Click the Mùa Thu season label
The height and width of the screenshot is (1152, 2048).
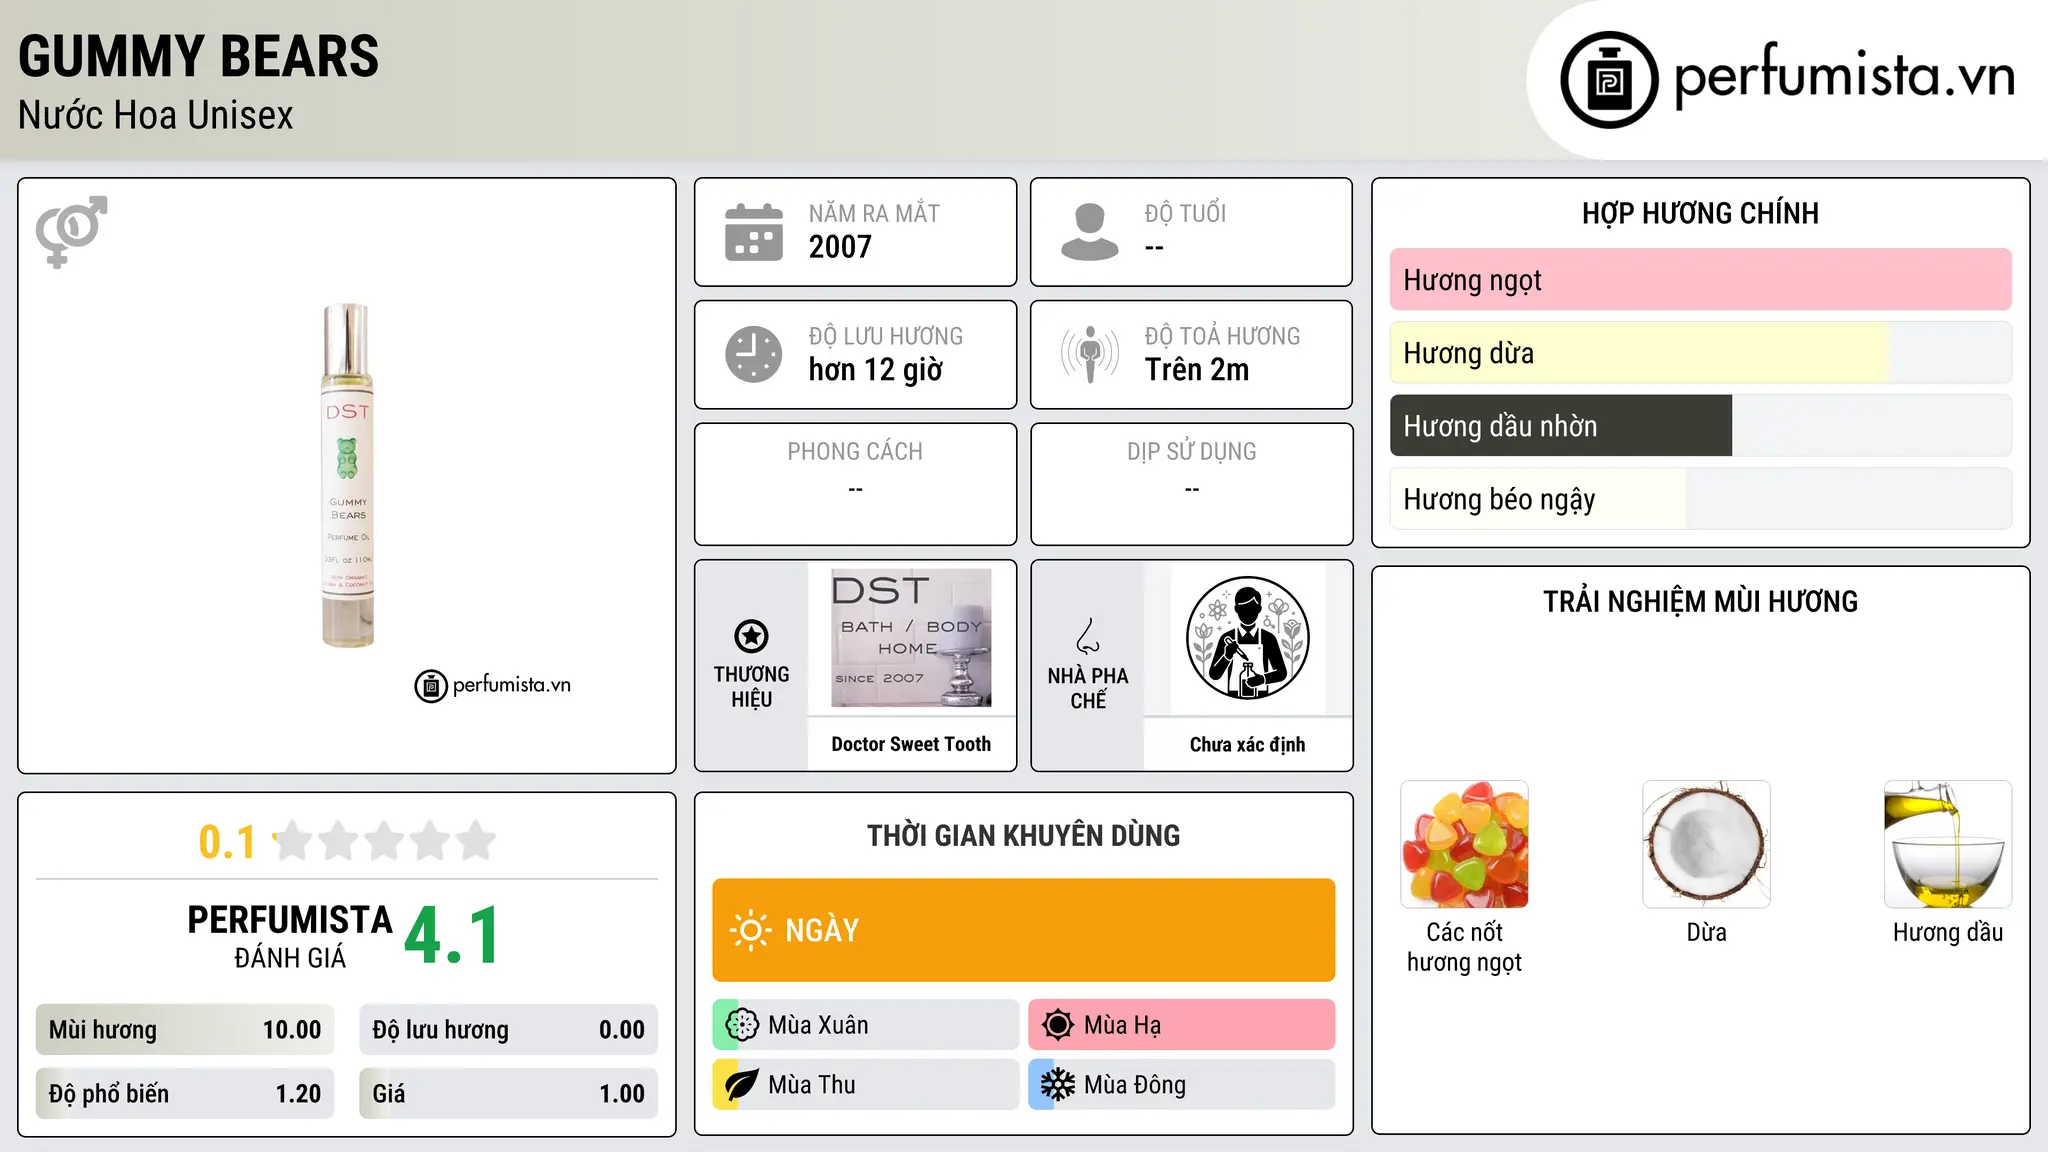[811, 1085]
